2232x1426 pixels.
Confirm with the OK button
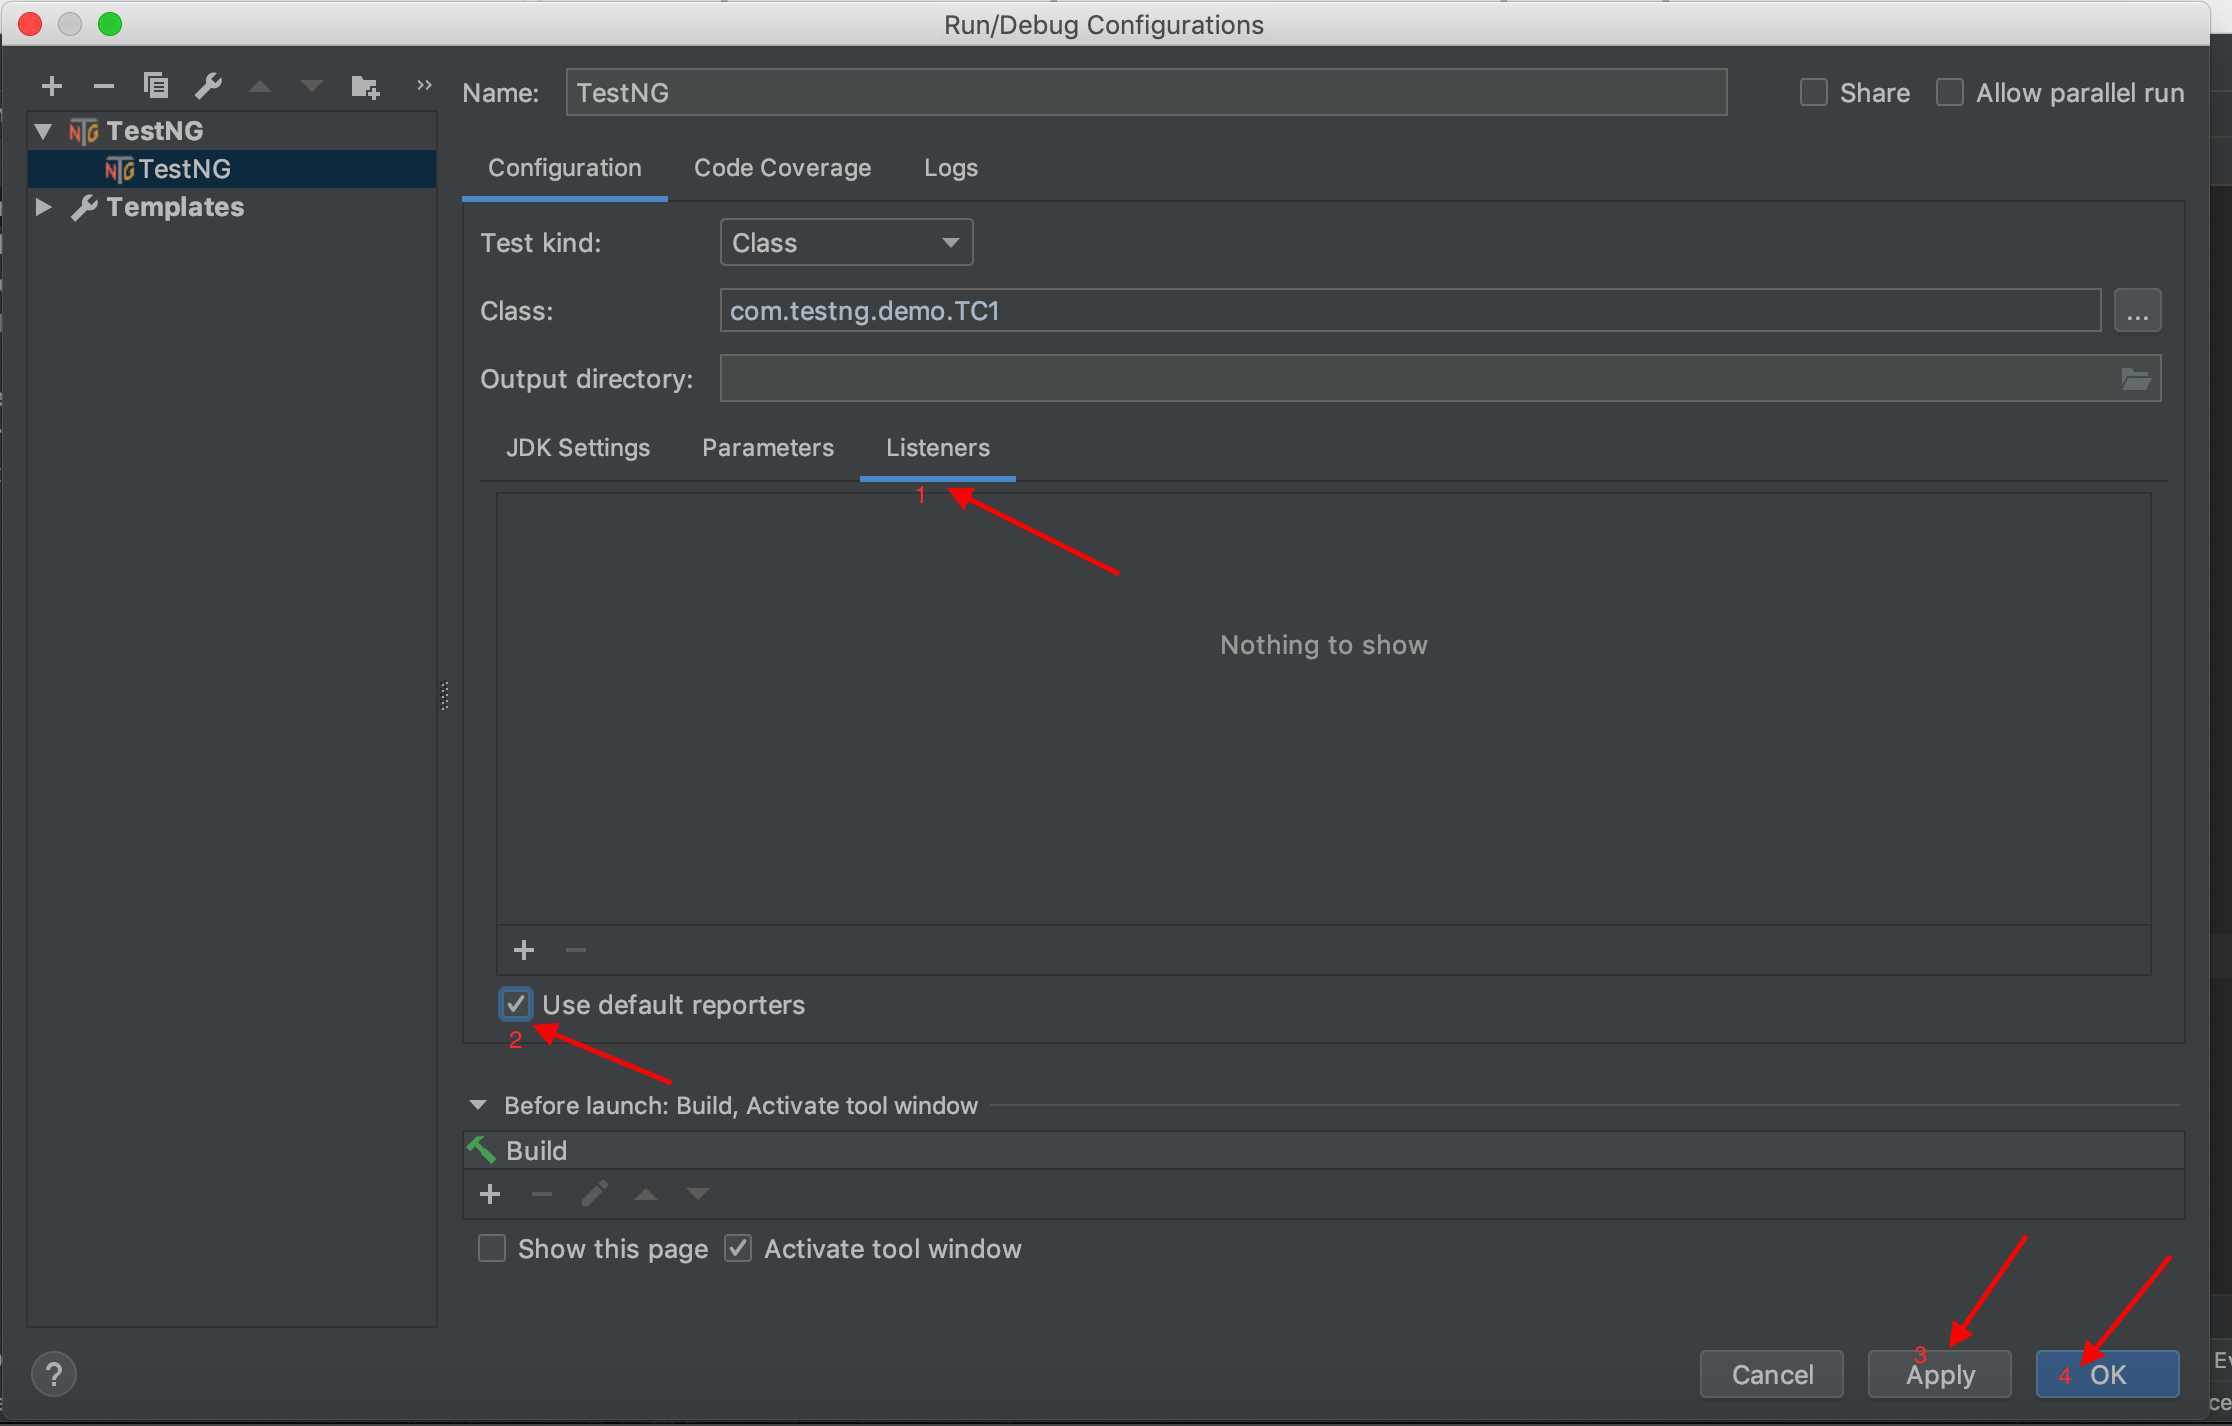(x=2108, y=1375)
